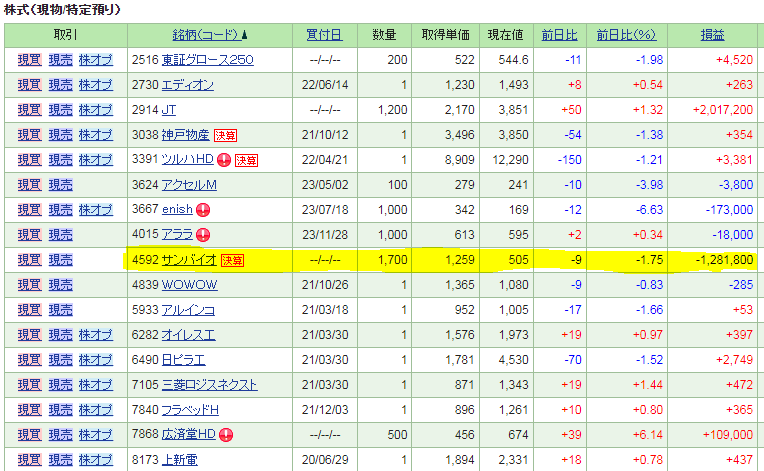Click the red alert icon next to ツルハHD

pos(224,160)
